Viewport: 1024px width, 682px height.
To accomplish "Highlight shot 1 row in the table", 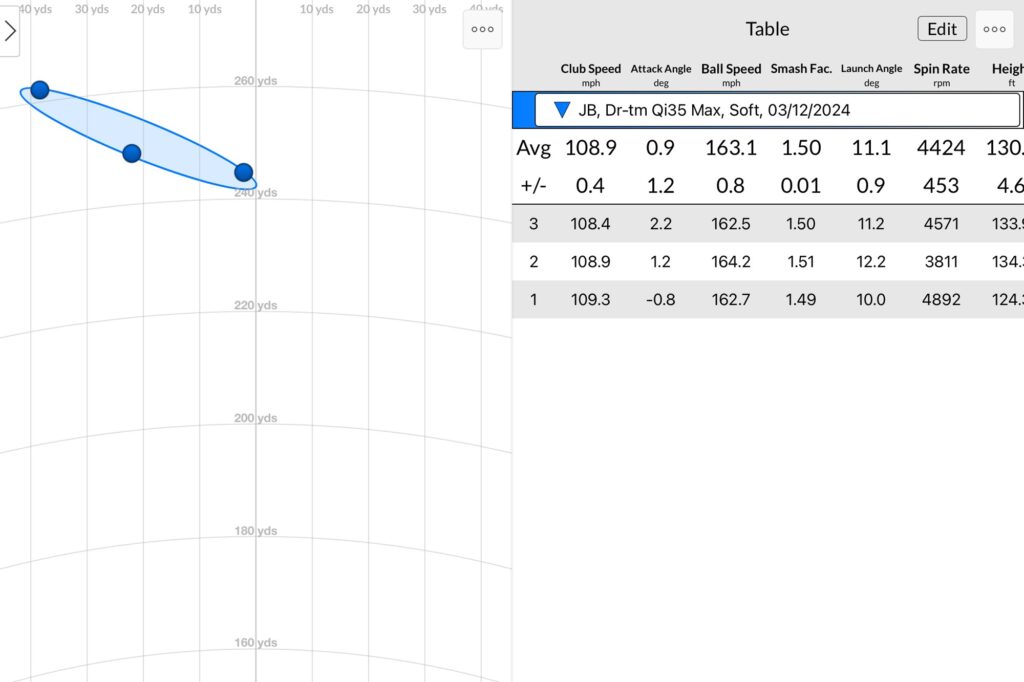I will tap(767, 300).
